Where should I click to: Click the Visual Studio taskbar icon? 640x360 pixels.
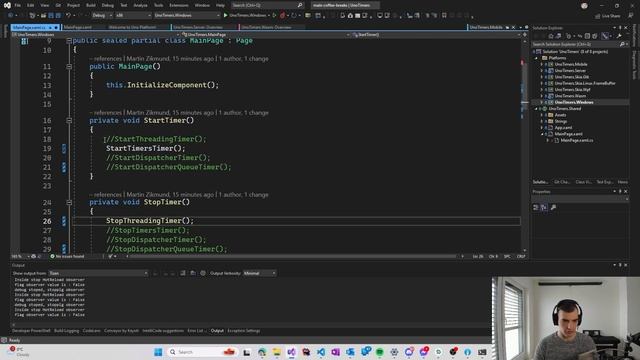pos(291,352)
